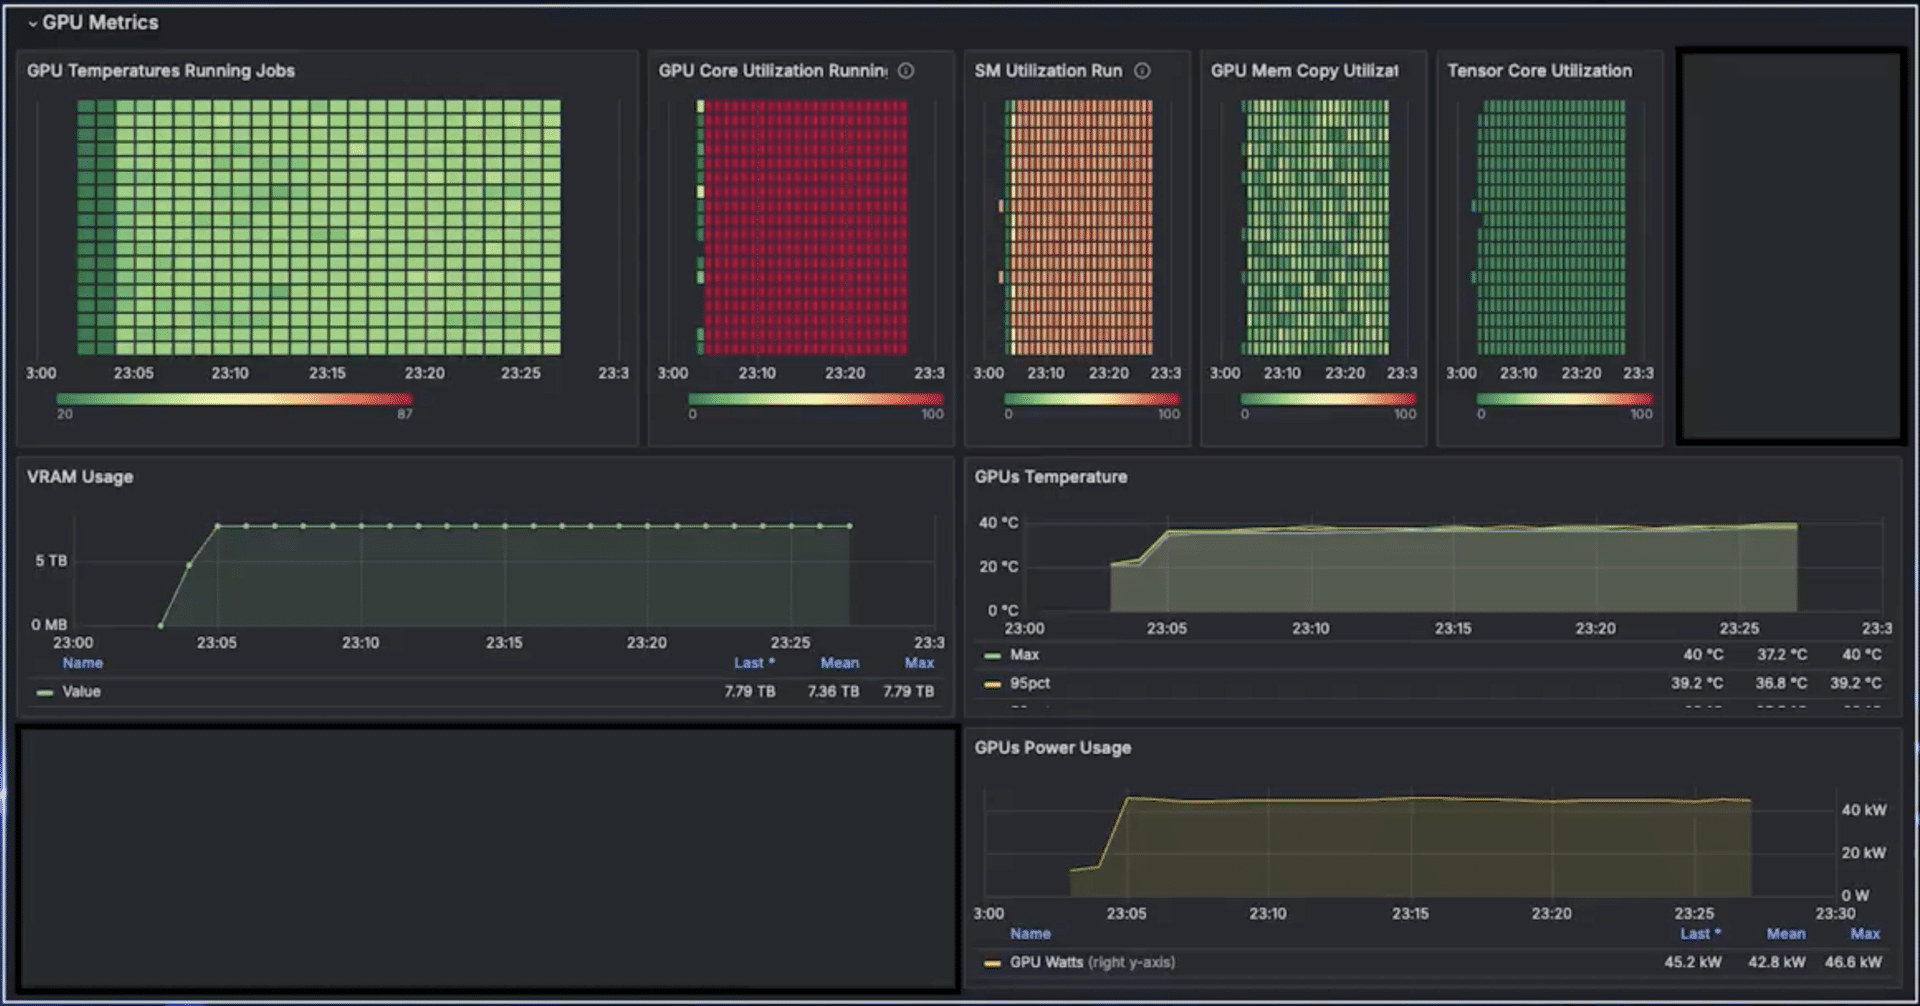Open GPU Mem Copy Utilization panel title
This screenshot has height=1006, width=1920.
pos(1304,71)
